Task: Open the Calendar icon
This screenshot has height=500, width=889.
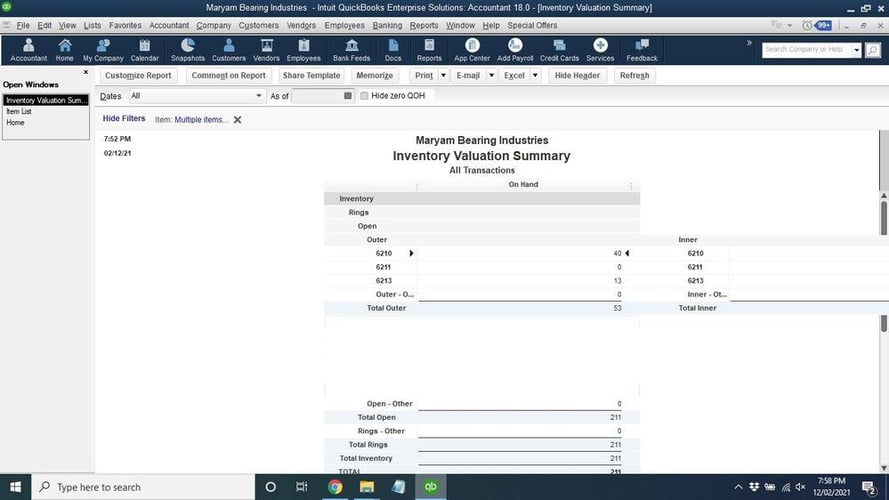Action: pyautogui.click(x=145, y=50)
